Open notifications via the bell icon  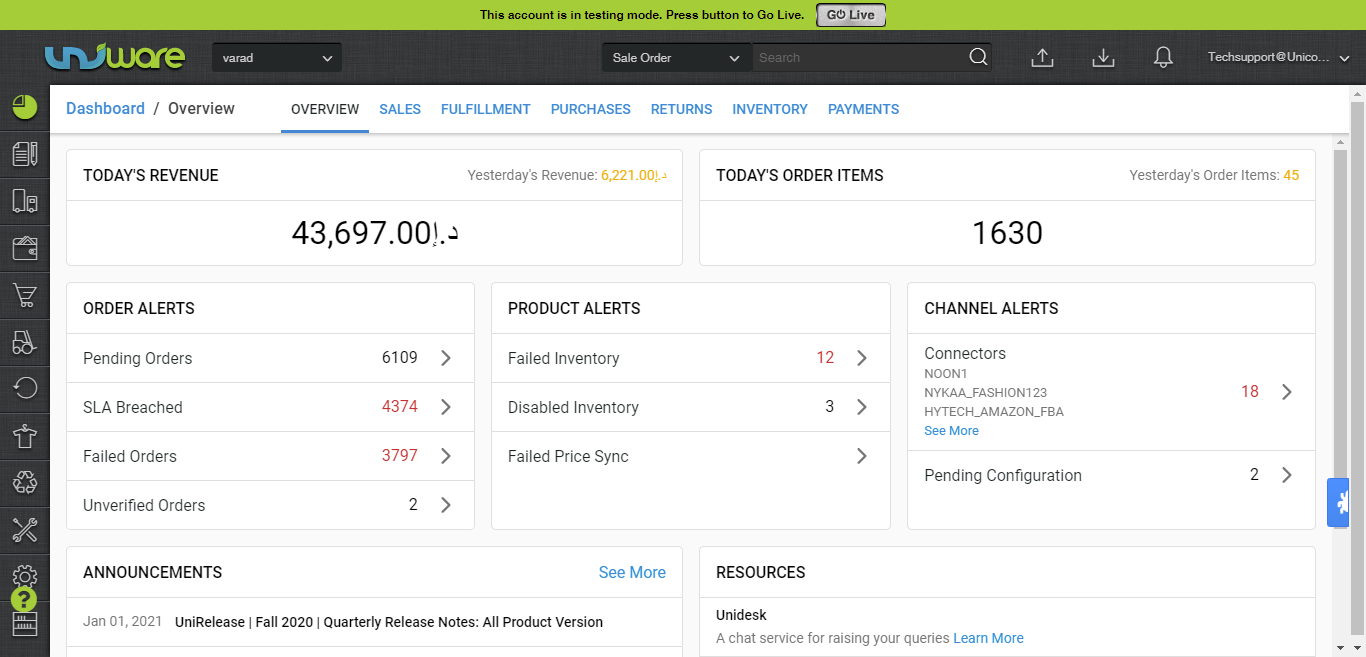[x=1163, y=57]
